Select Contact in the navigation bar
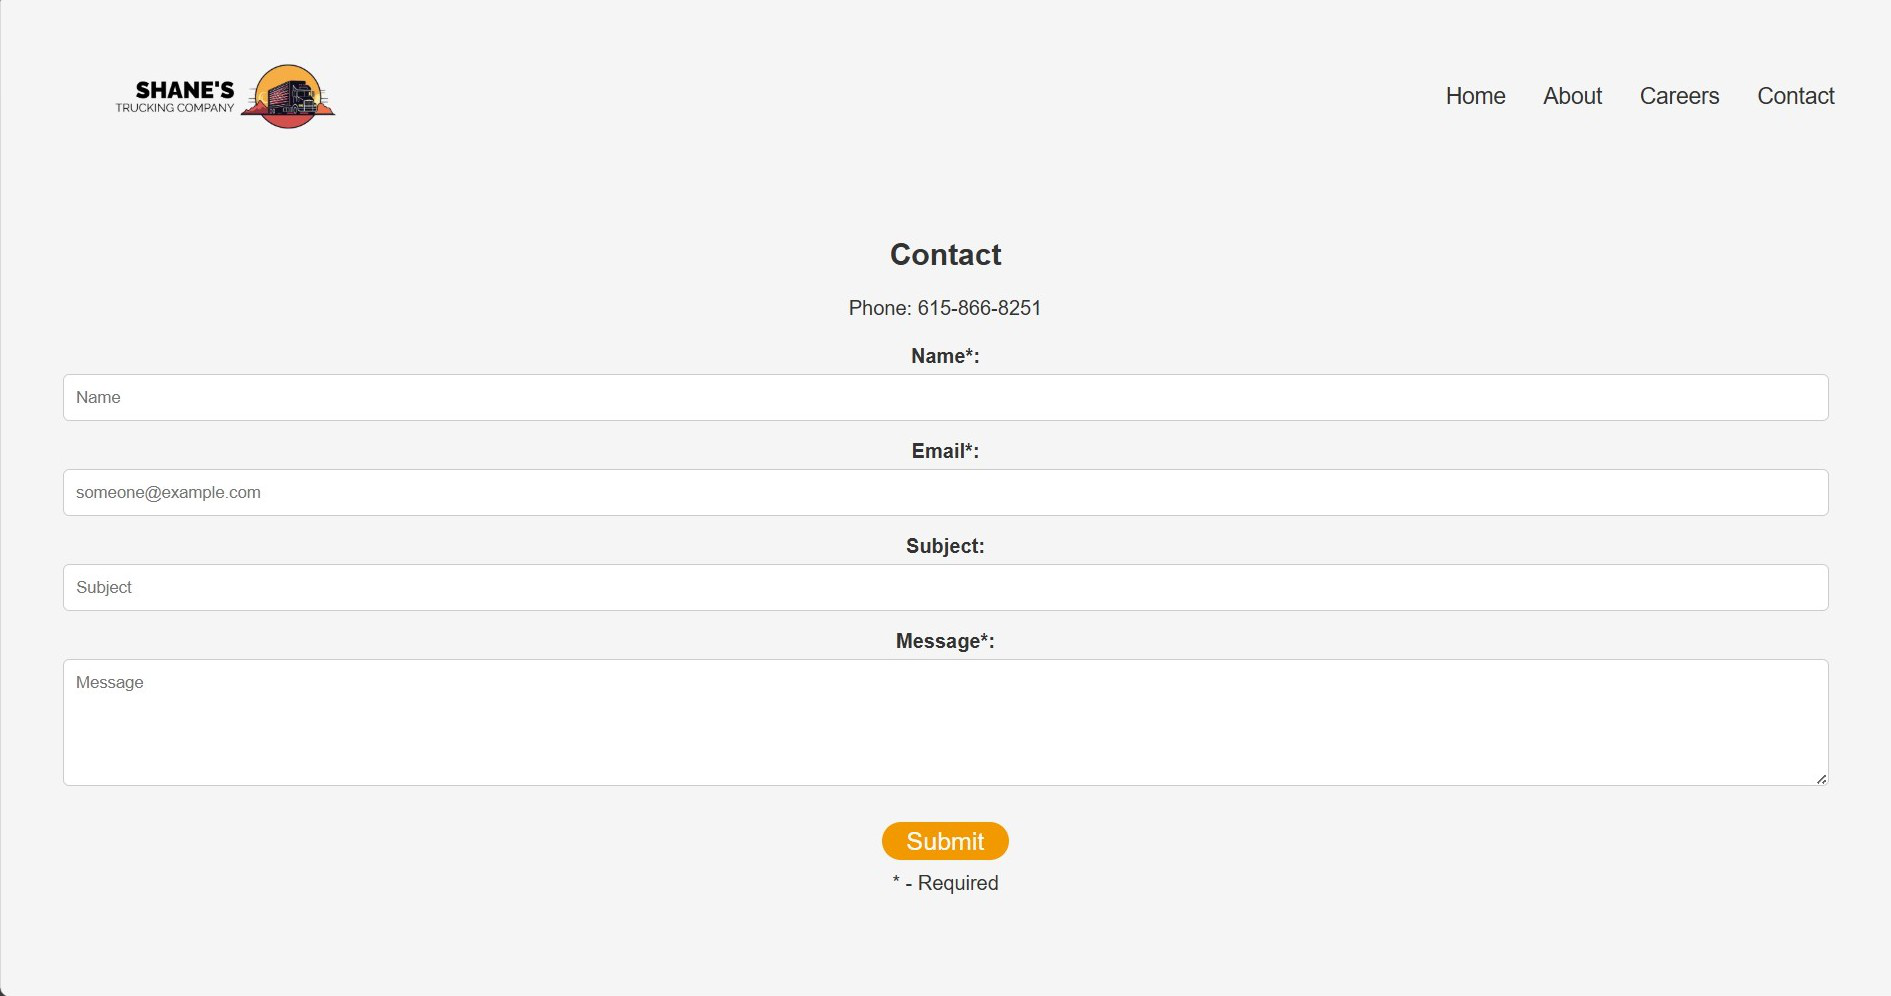 tap(1795, 96)
